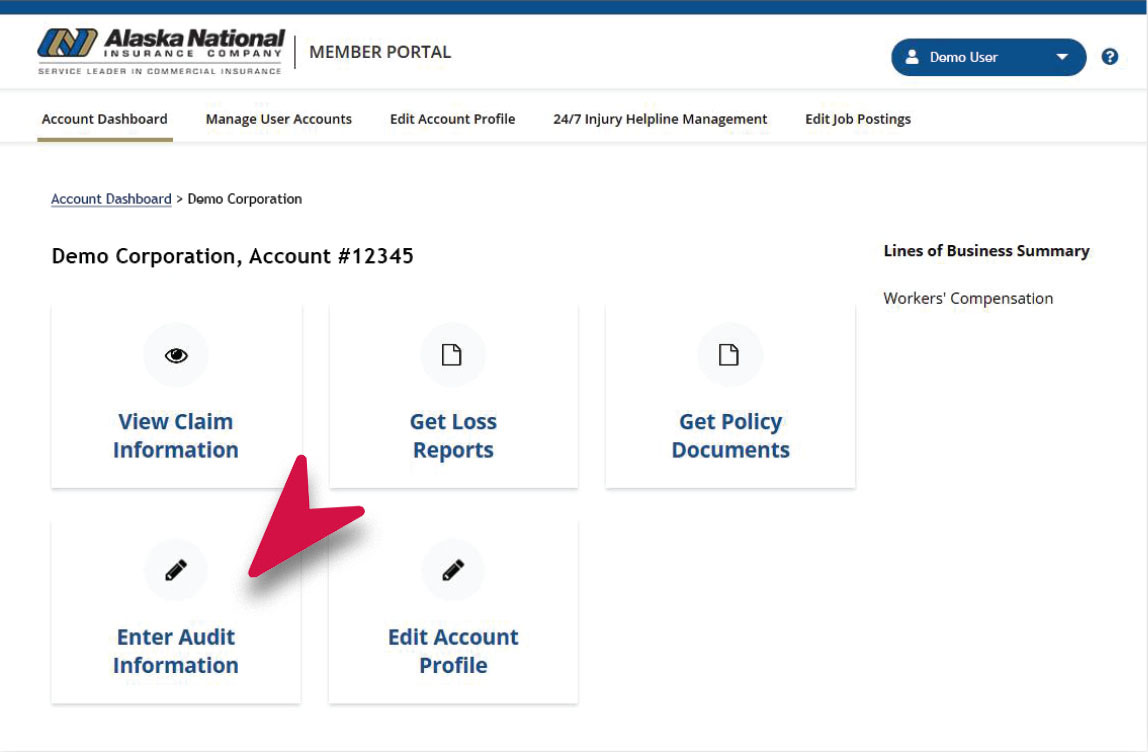Click Workers' Compensation under Lines of Business
Image resolution: width=1148 pixels, height=752 pixels.
968,298
